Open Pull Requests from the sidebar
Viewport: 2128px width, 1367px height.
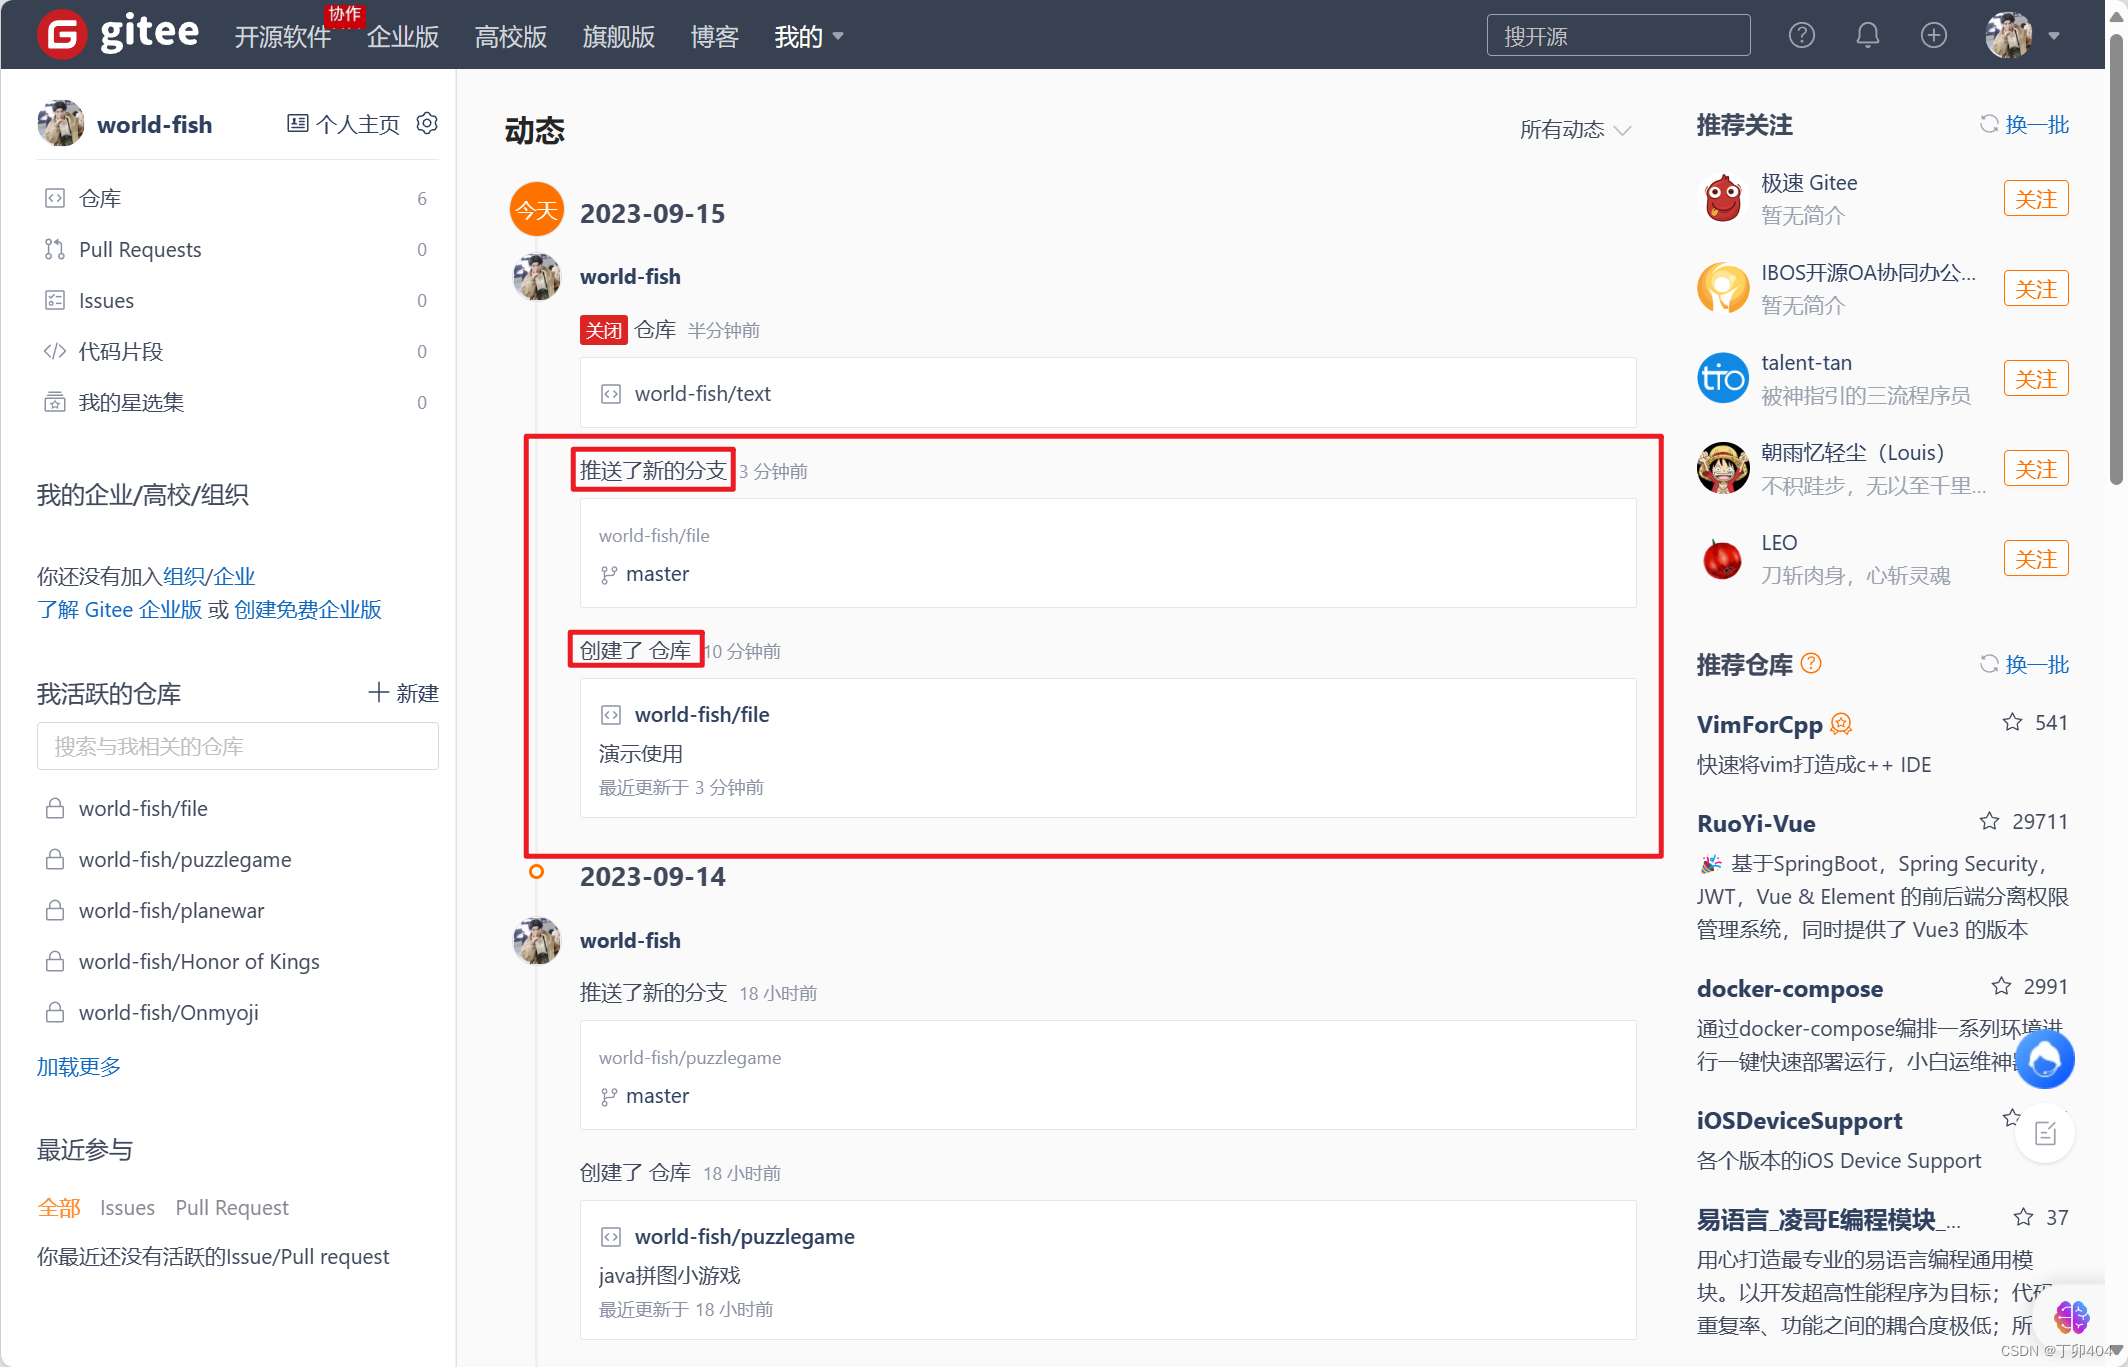[140, 249]
